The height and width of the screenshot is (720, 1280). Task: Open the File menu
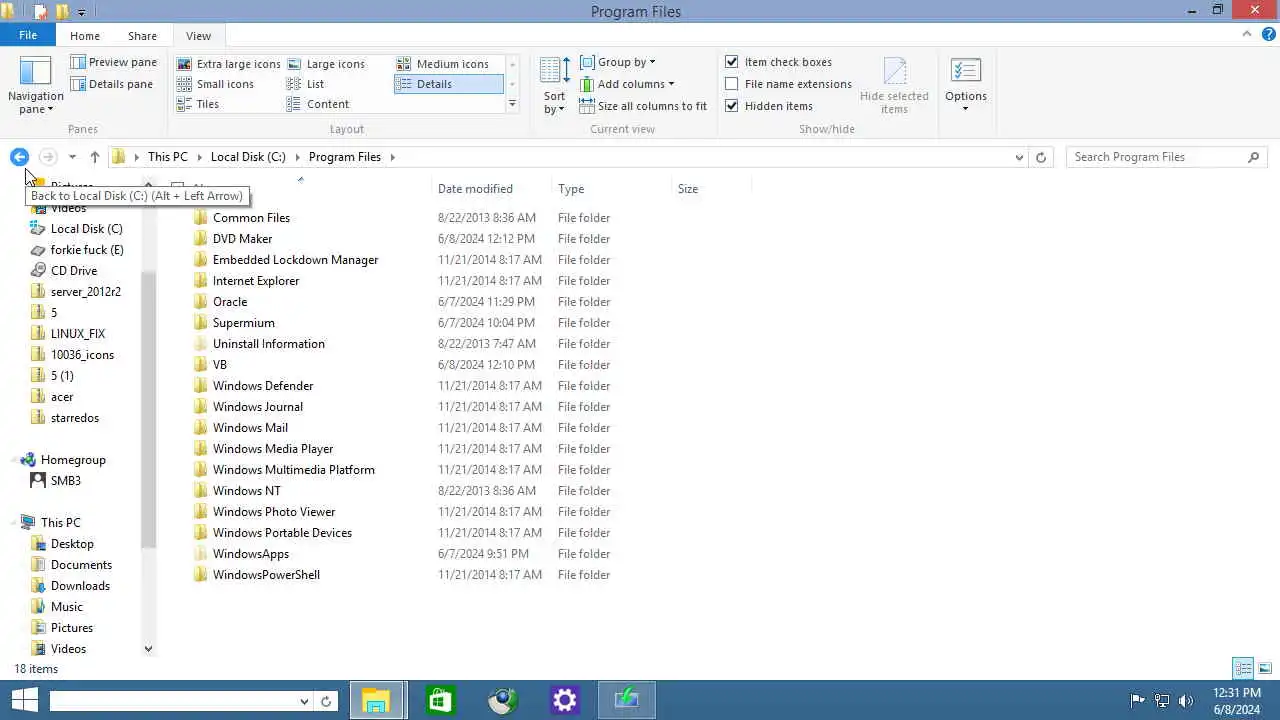tap(28, 35)
